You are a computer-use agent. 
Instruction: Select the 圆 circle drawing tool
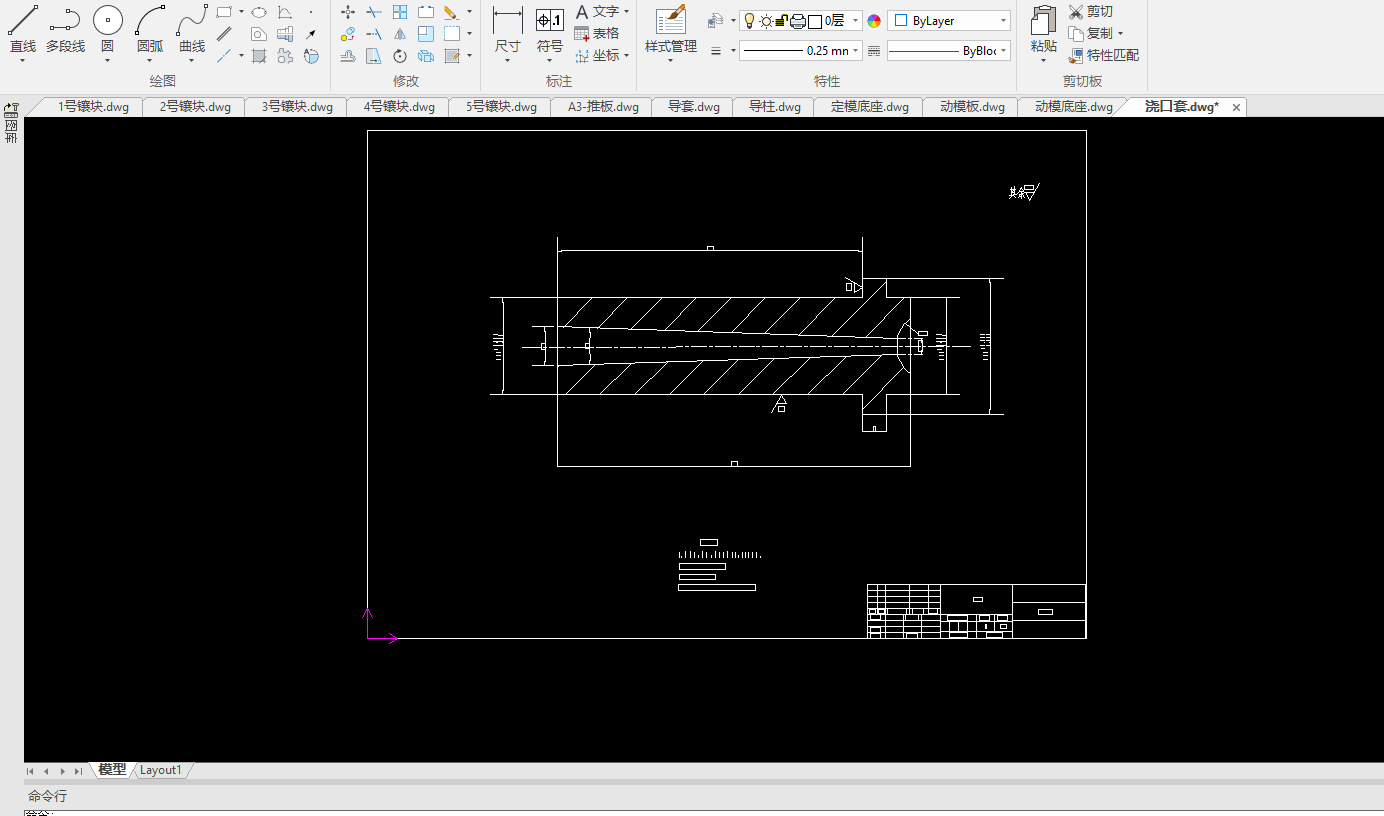(107, 30)
